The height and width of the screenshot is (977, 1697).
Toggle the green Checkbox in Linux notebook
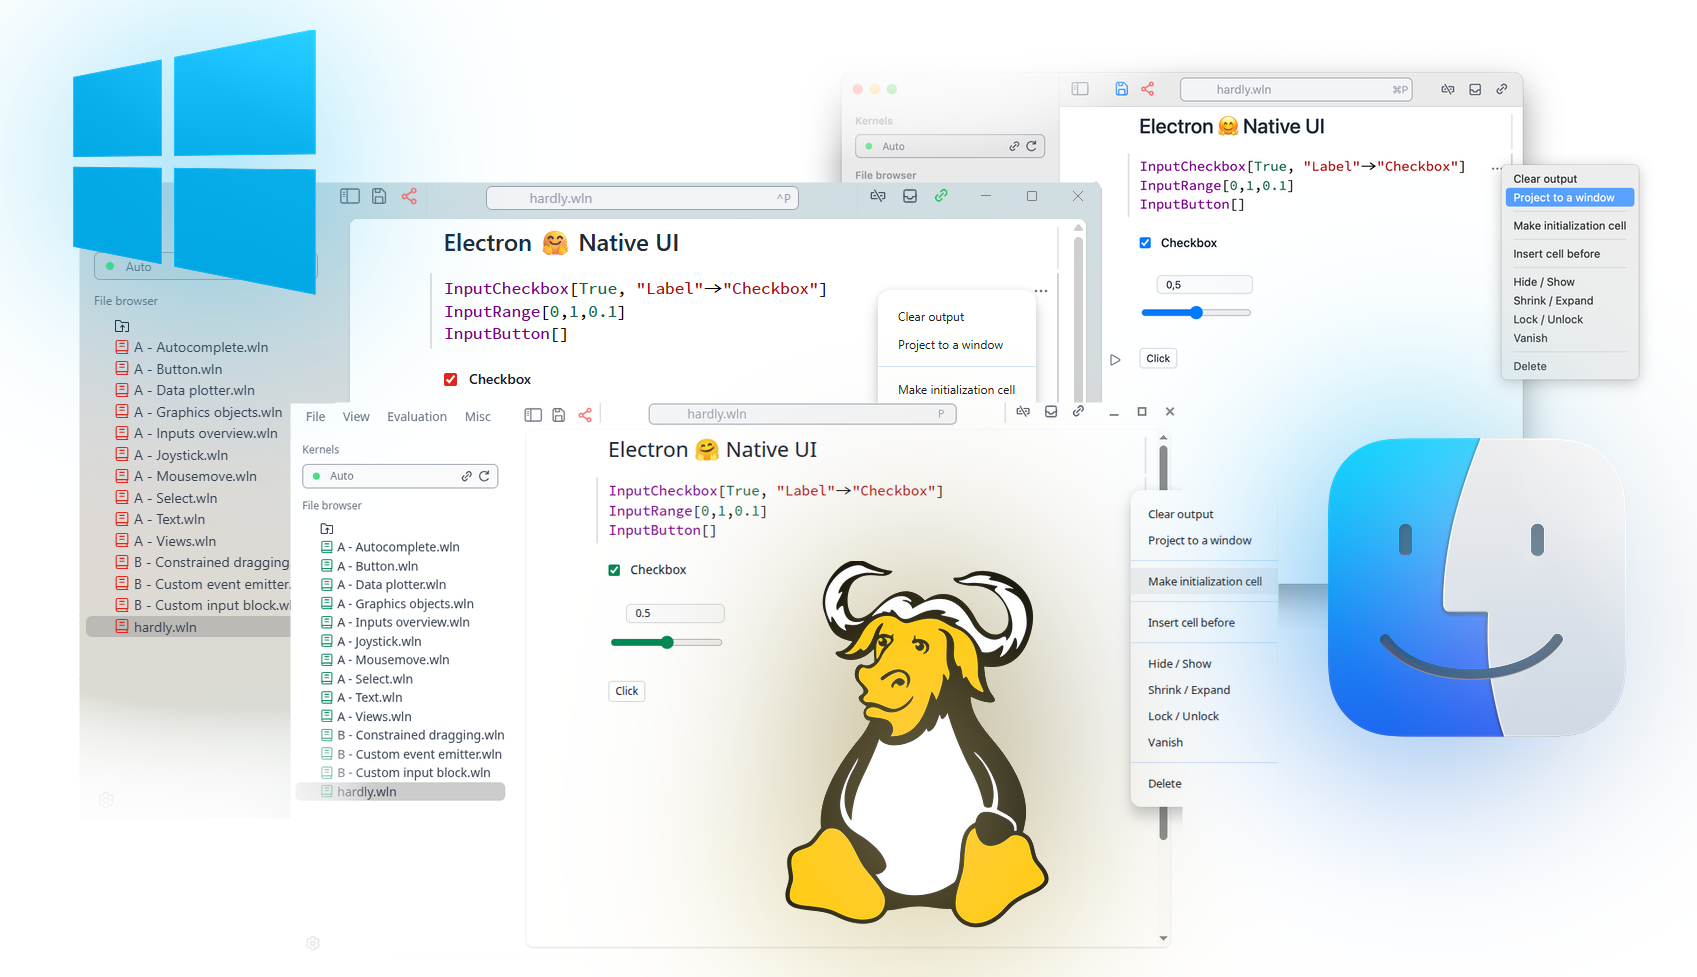point(615,570)
